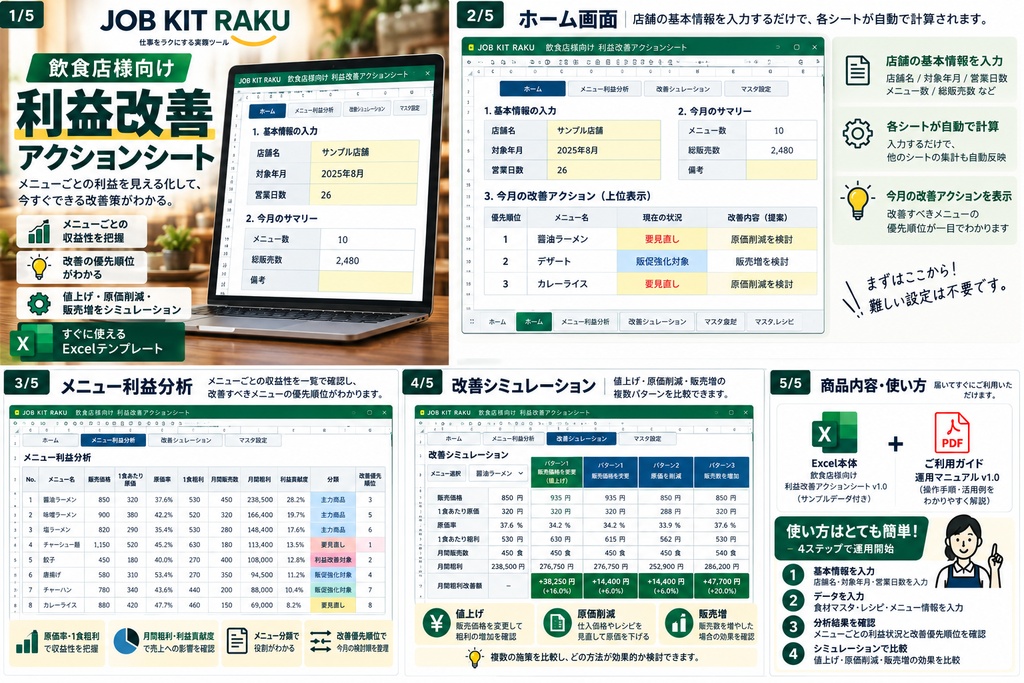Click the Excel icon beside すぐに使えるExcelテンプレート
The height and width of the screenshot is (683, 1024).
[x=31, y=342]
